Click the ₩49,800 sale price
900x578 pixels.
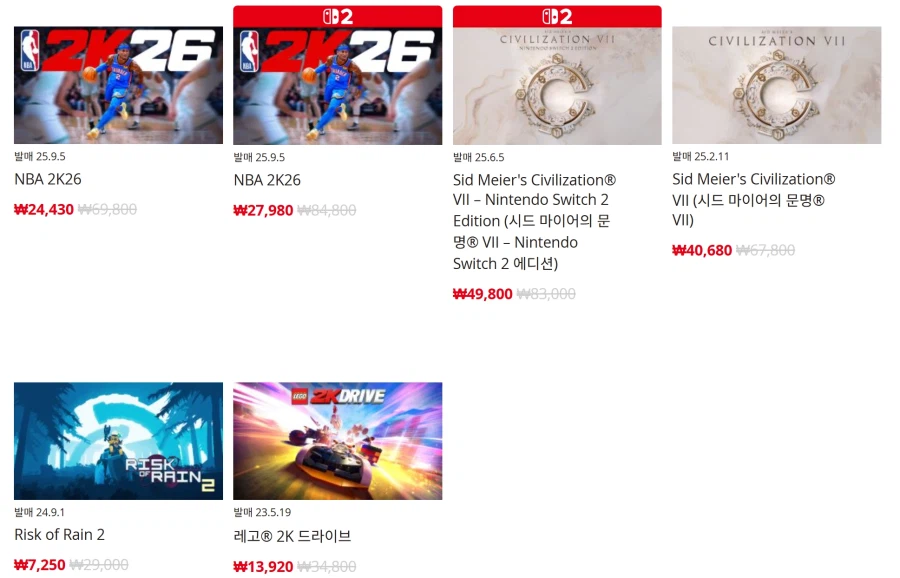click(482, 294)
